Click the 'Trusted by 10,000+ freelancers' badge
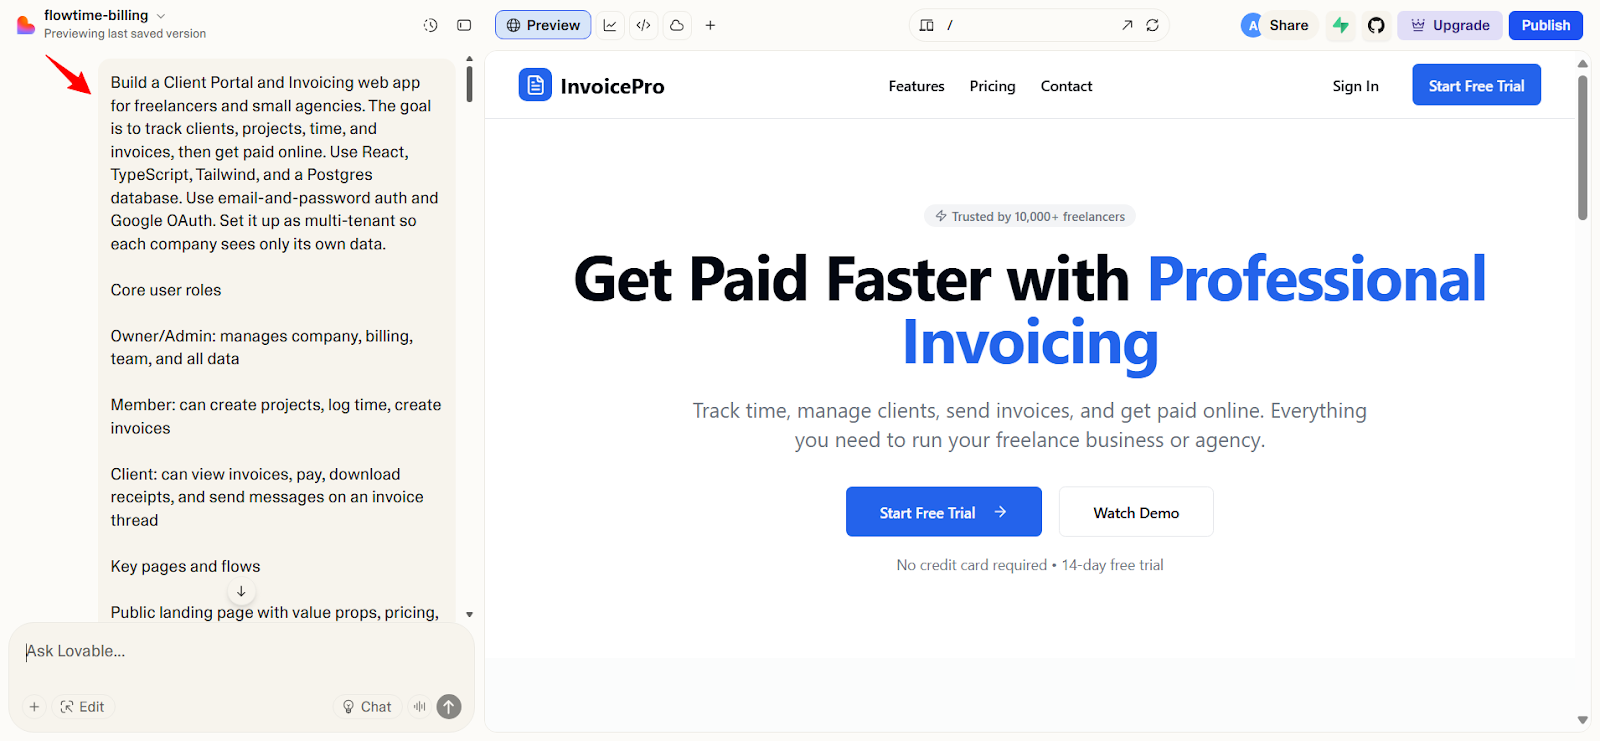This screenshot has height=741, width=1600. [x=1030, y=216]
